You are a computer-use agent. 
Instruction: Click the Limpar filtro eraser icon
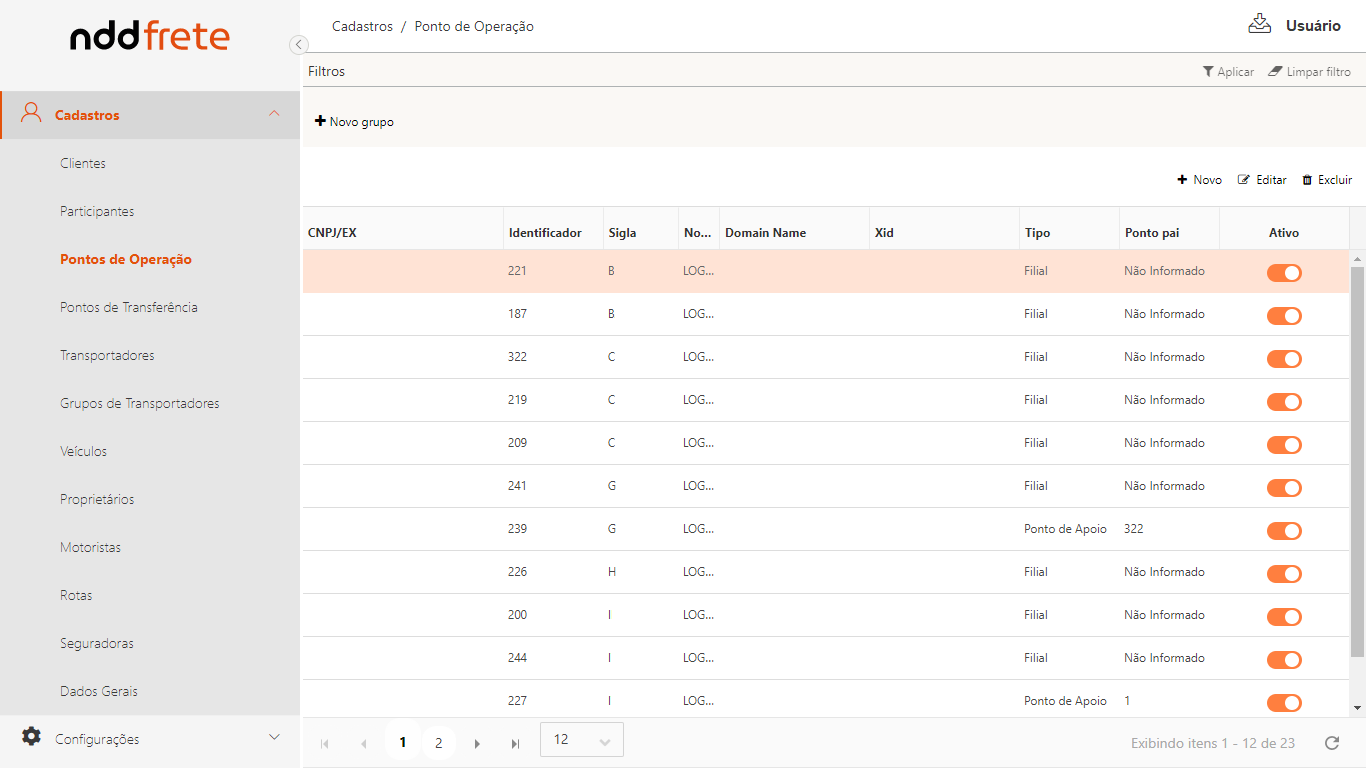[x=1275, y=72]
